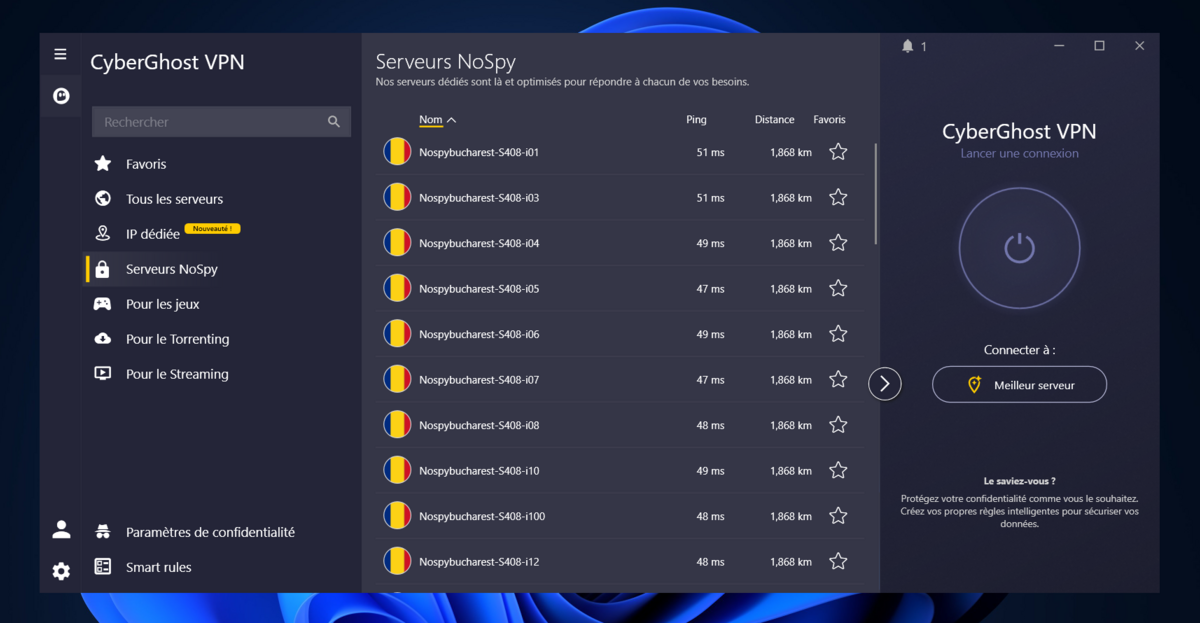1200x623 pixels.
Task: Favorite server Nospybucharest-S408-i07
Action: tap(838, 380)
